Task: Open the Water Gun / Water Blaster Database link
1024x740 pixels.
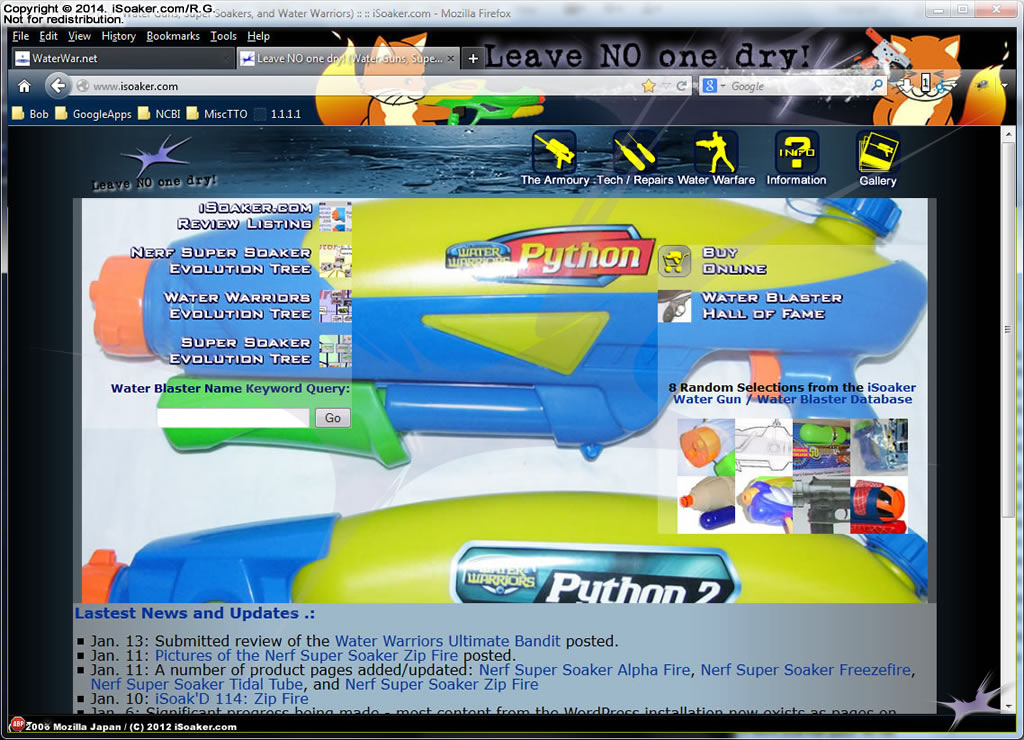Action: [x=793, y=399]
